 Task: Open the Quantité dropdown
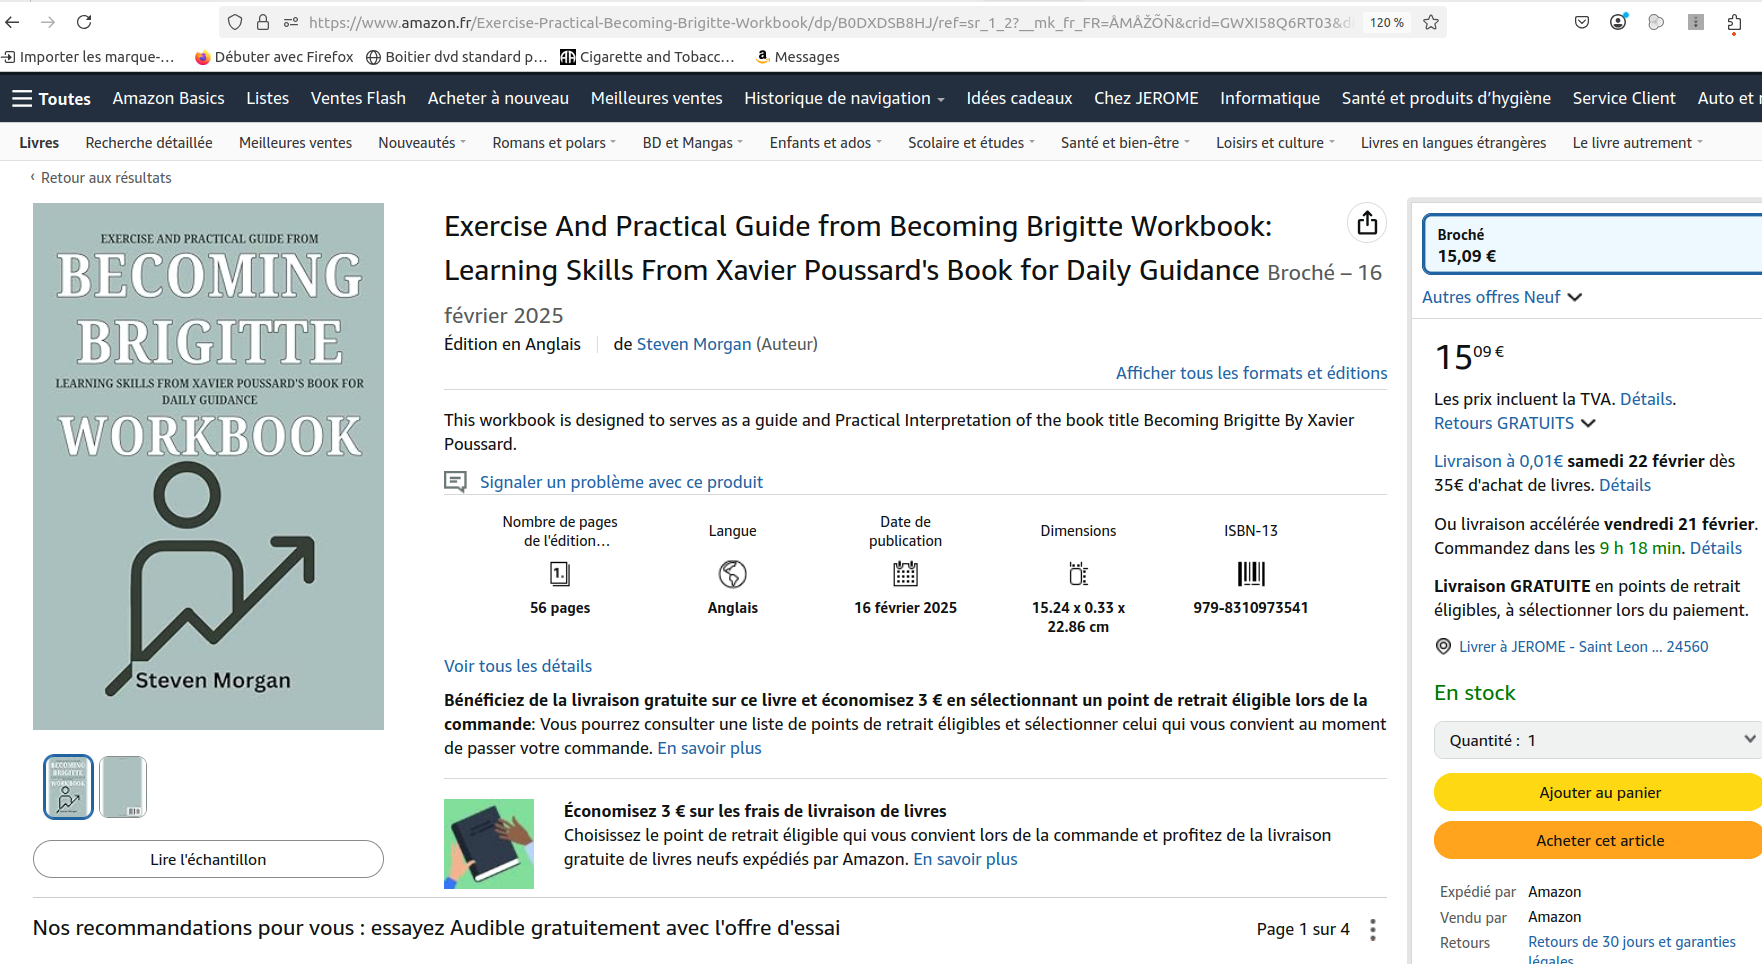coord(1596,740)
